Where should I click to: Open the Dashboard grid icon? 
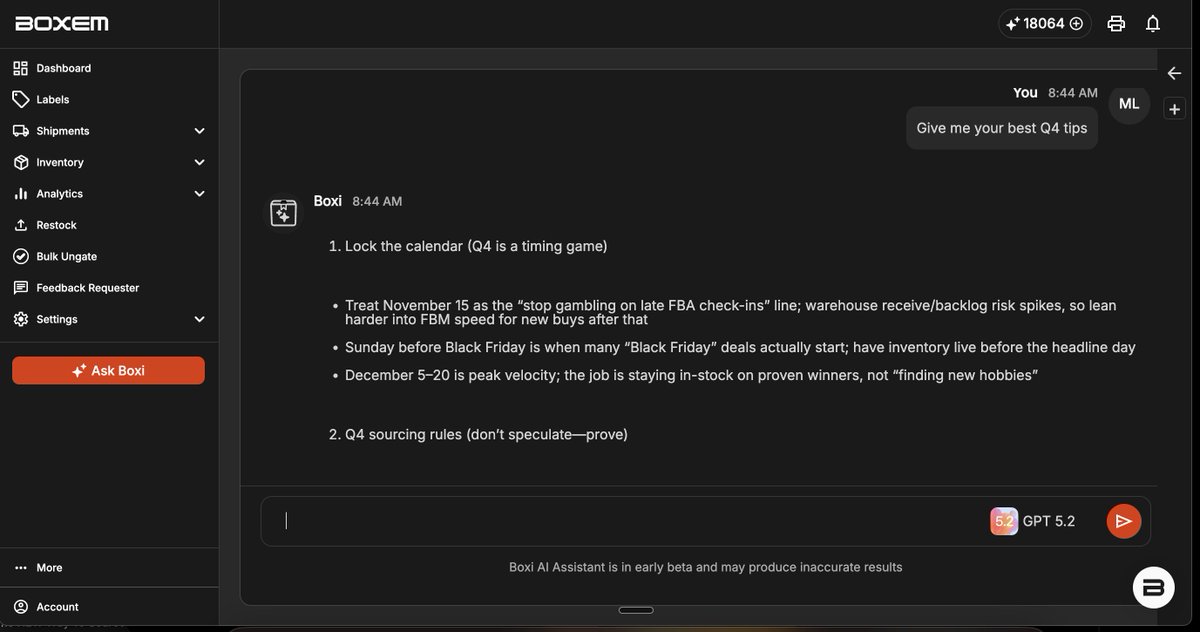click(20, 68)
